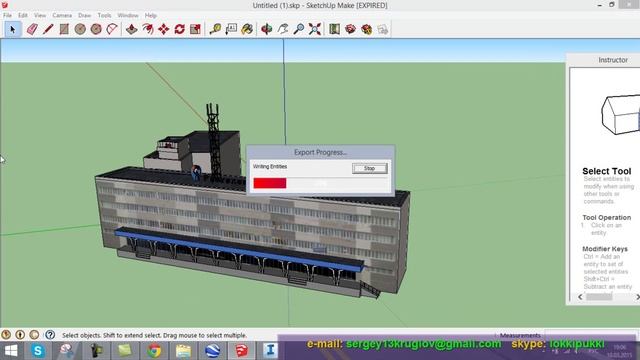Viewport: 640px width, 360px height.
Task: Click the 'Tool Operation' heading
Action: pyautogui.click(x=607, y=218)
